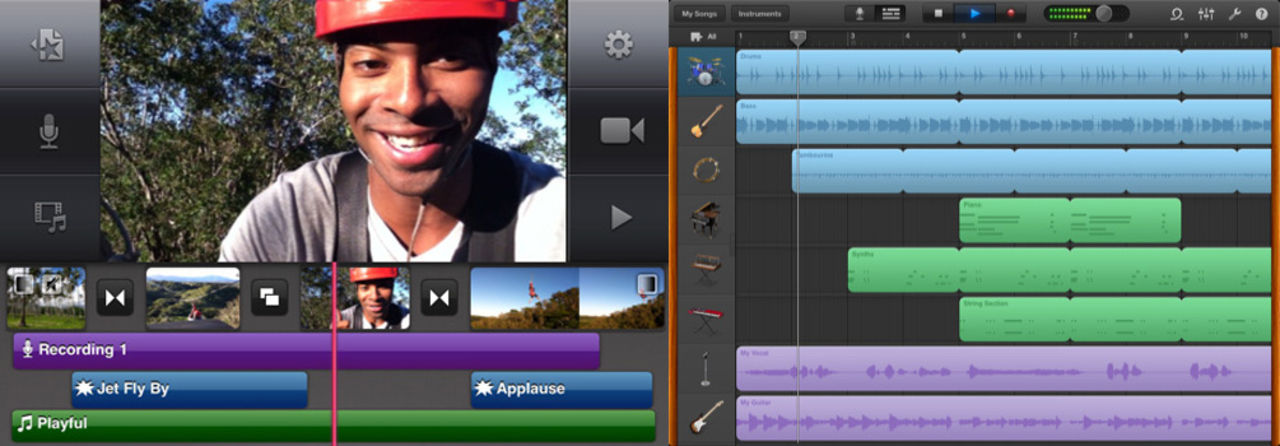
Task: Tap bar 5 on the GarageBand ruler
Action: pos(965,37)
